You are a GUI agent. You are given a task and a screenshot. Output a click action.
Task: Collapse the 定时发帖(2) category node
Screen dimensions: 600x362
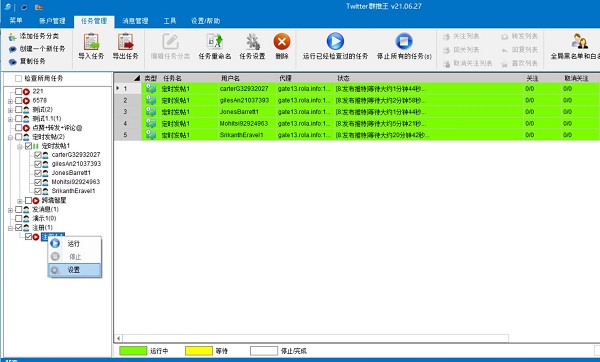click(x=10, y=137)
